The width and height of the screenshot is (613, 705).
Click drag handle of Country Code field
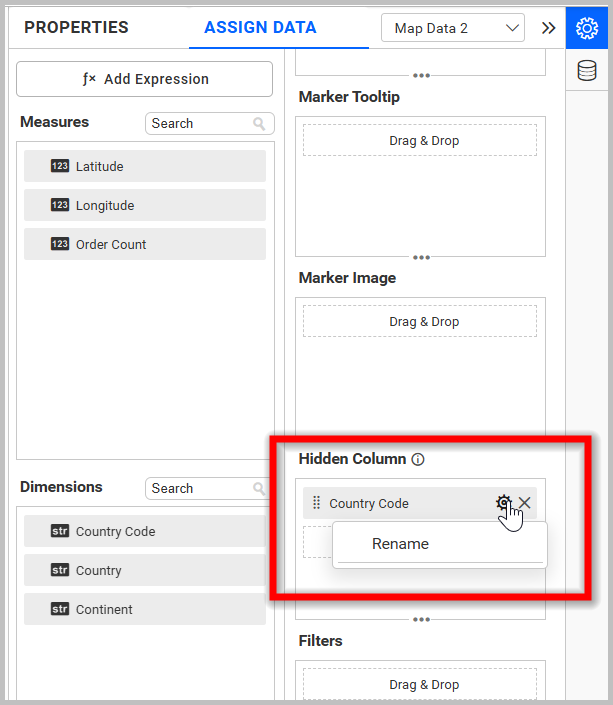[317, 503]
